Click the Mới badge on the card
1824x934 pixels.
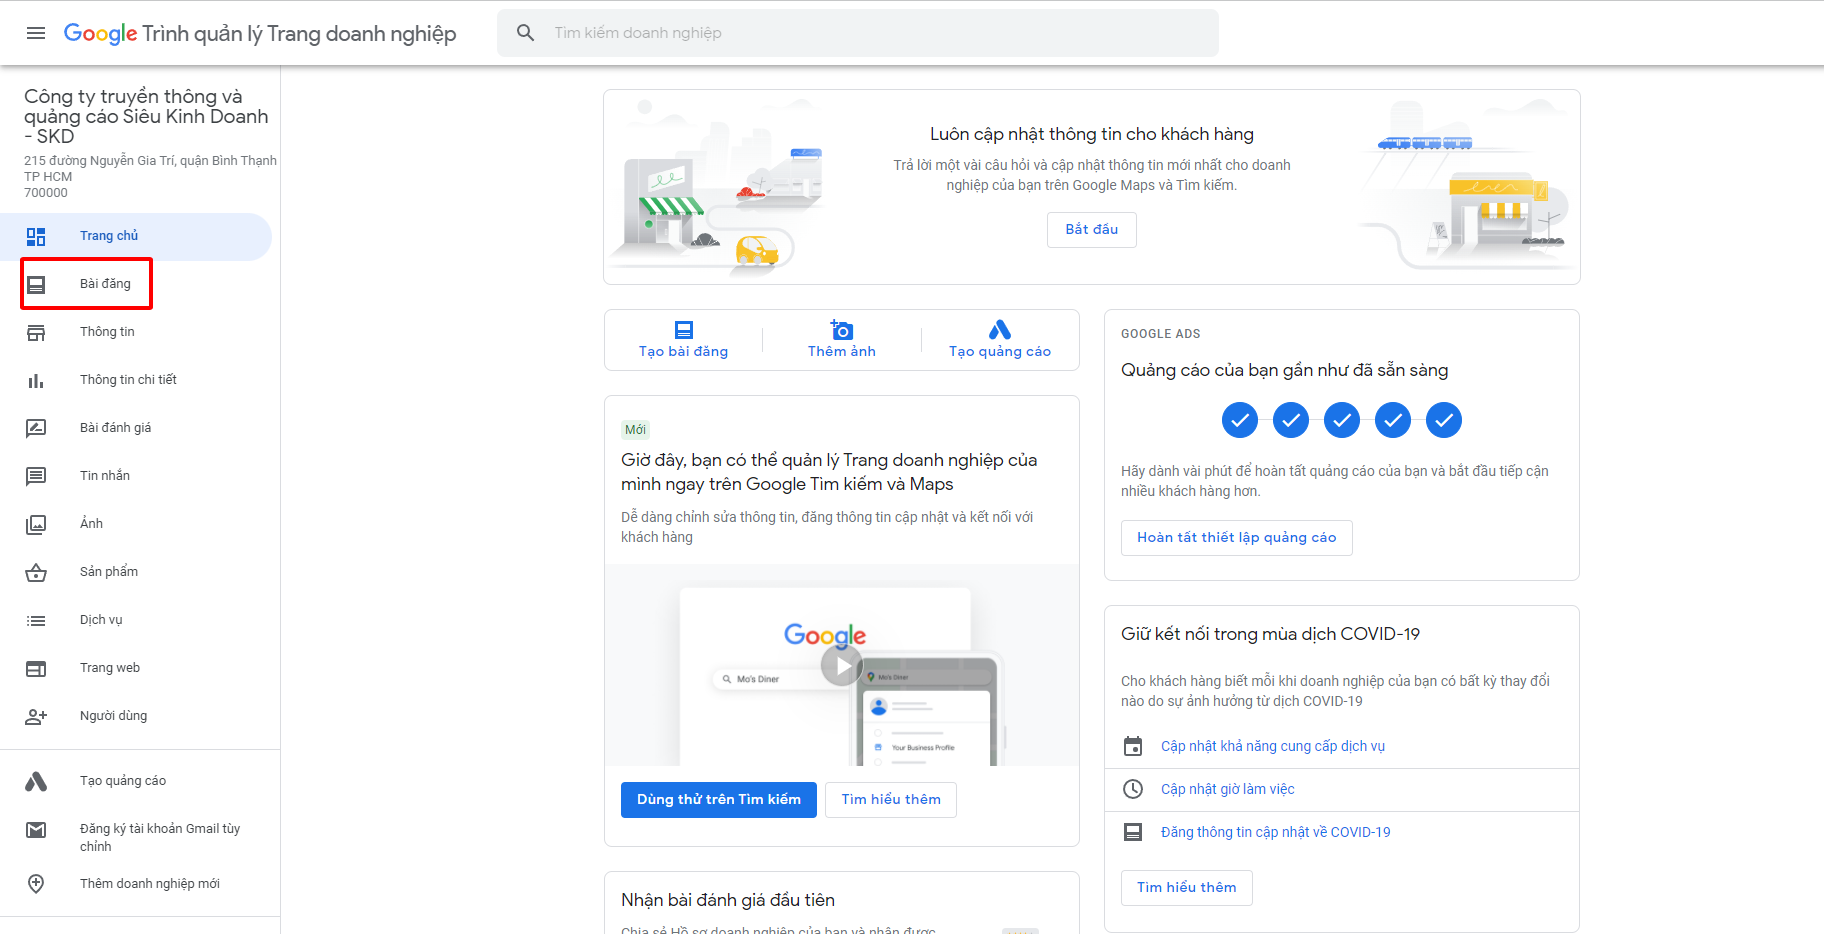(636, 430)
